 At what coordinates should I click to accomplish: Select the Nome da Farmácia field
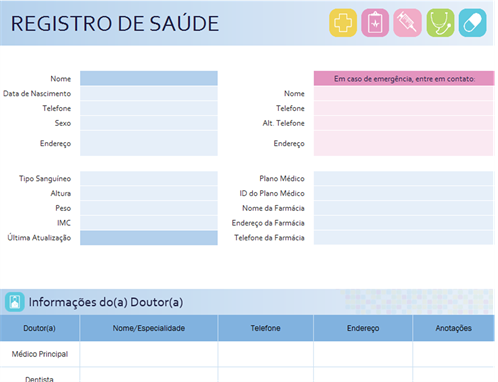(x=403, y=208)
